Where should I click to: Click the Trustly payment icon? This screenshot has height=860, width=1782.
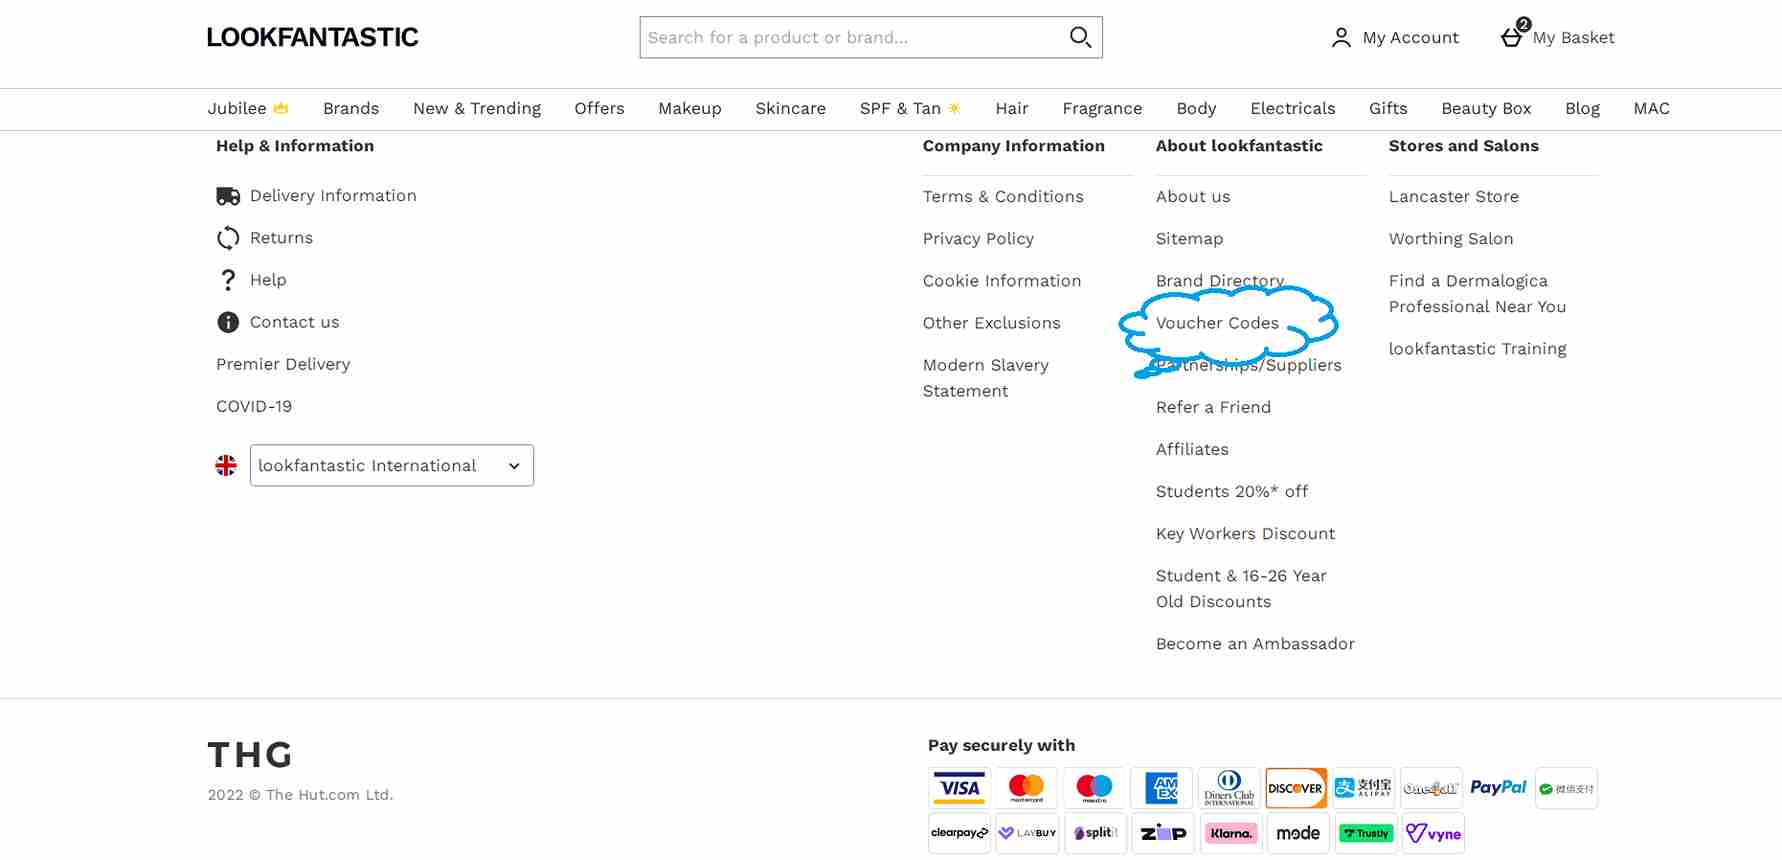tap(1366, 833)
